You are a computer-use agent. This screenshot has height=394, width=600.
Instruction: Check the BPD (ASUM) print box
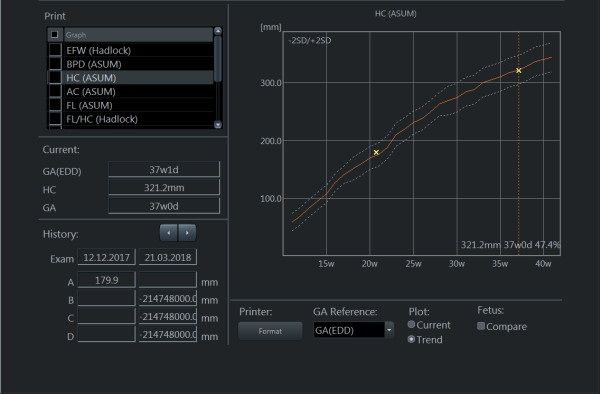click(55, 63)
